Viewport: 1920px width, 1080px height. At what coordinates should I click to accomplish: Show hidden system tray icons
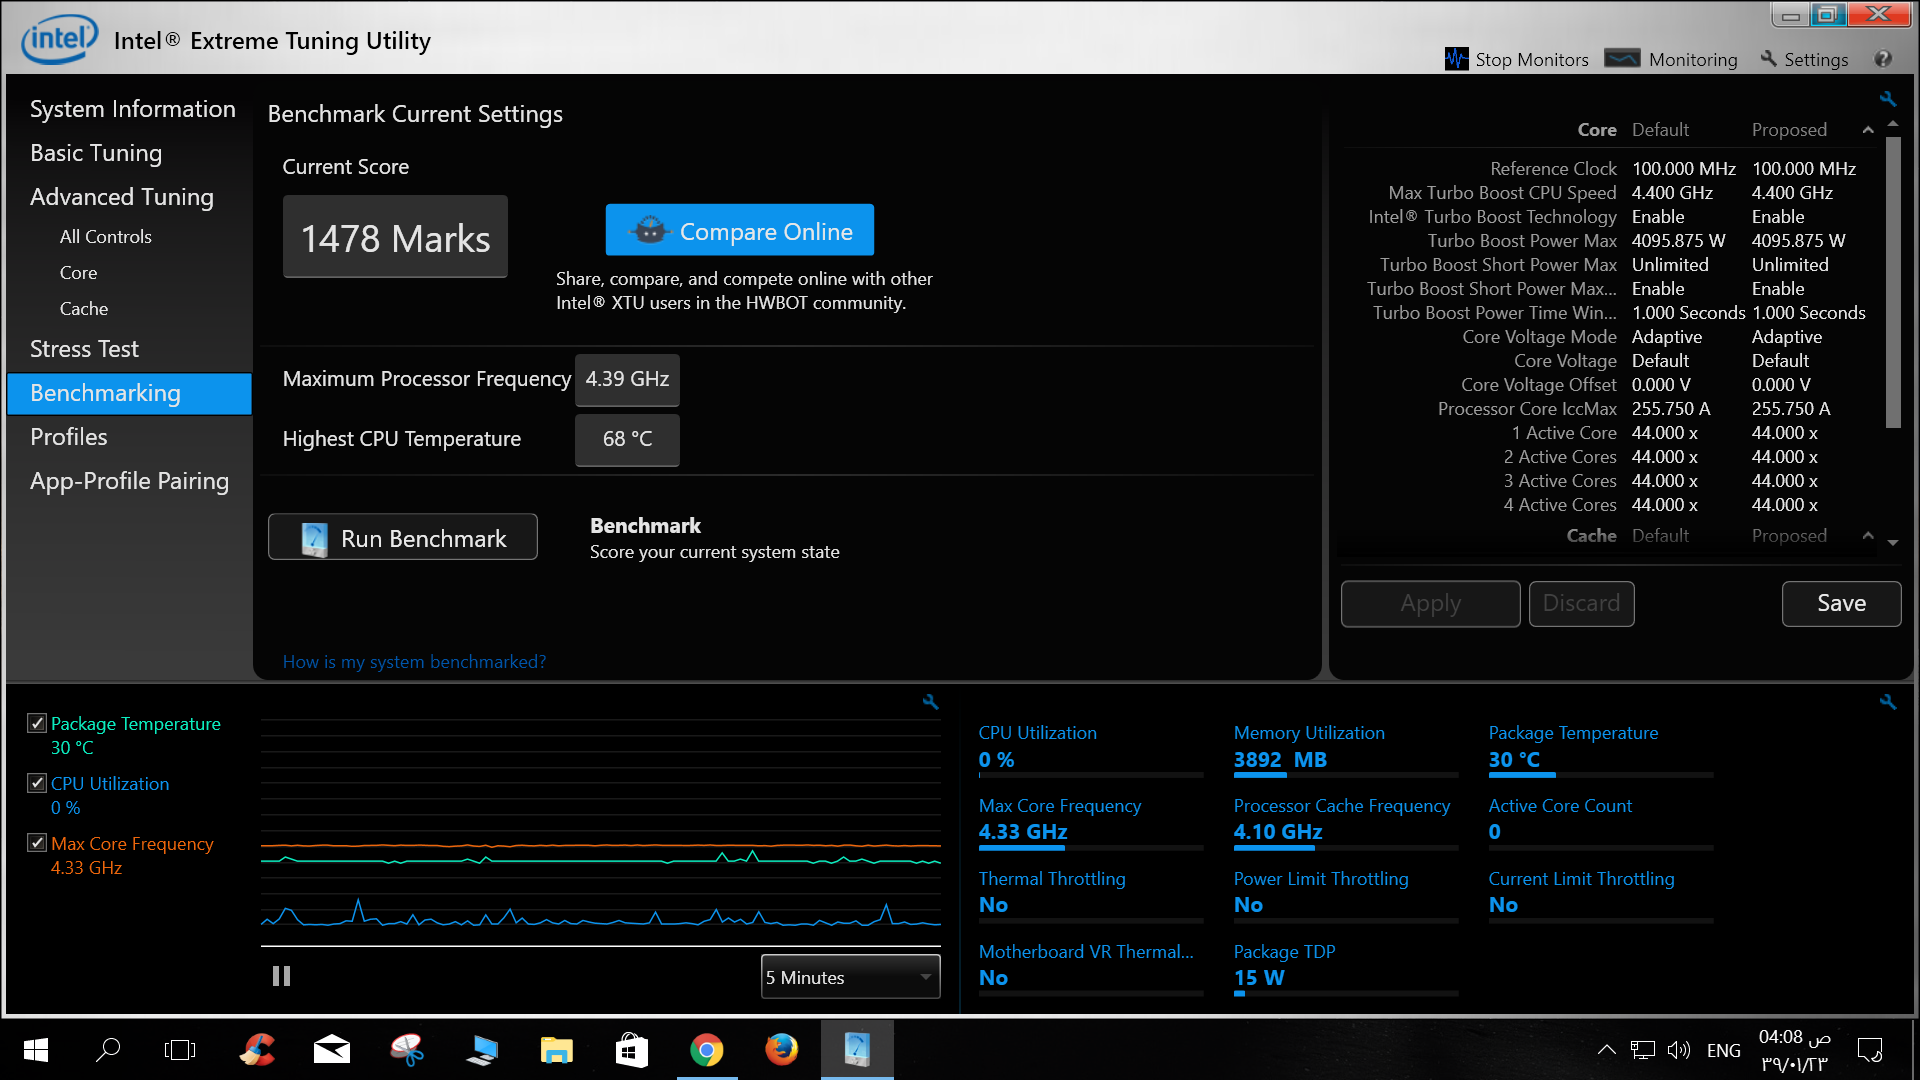coord(1606,1050)
